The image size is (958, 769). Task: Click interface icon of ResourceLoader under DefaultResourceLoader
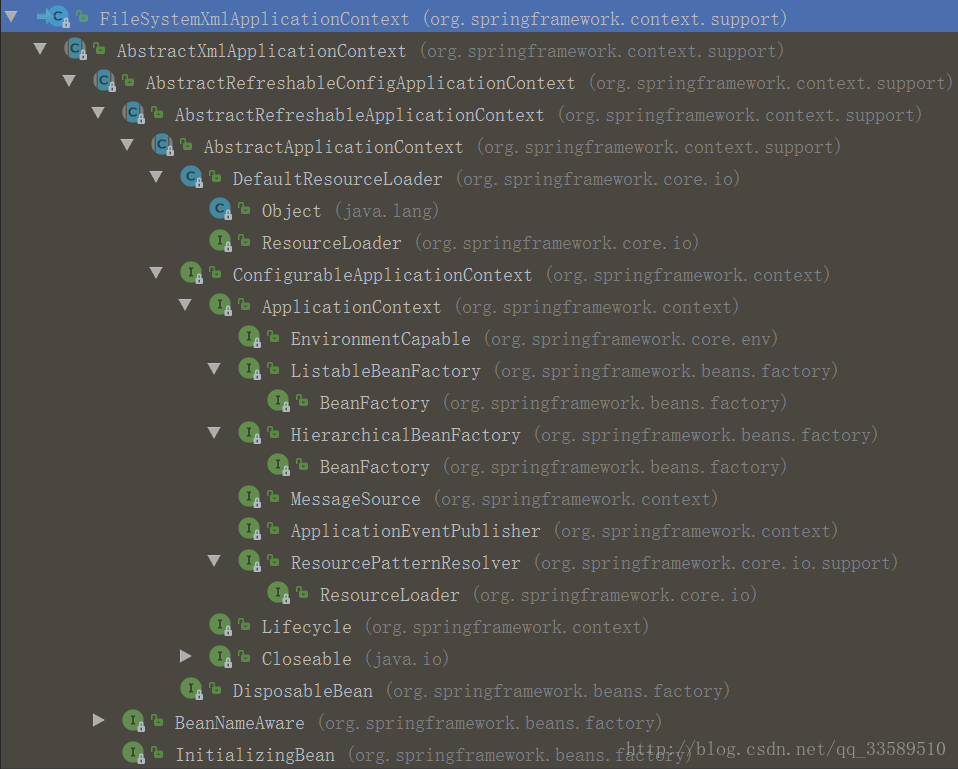coord(221,241)
